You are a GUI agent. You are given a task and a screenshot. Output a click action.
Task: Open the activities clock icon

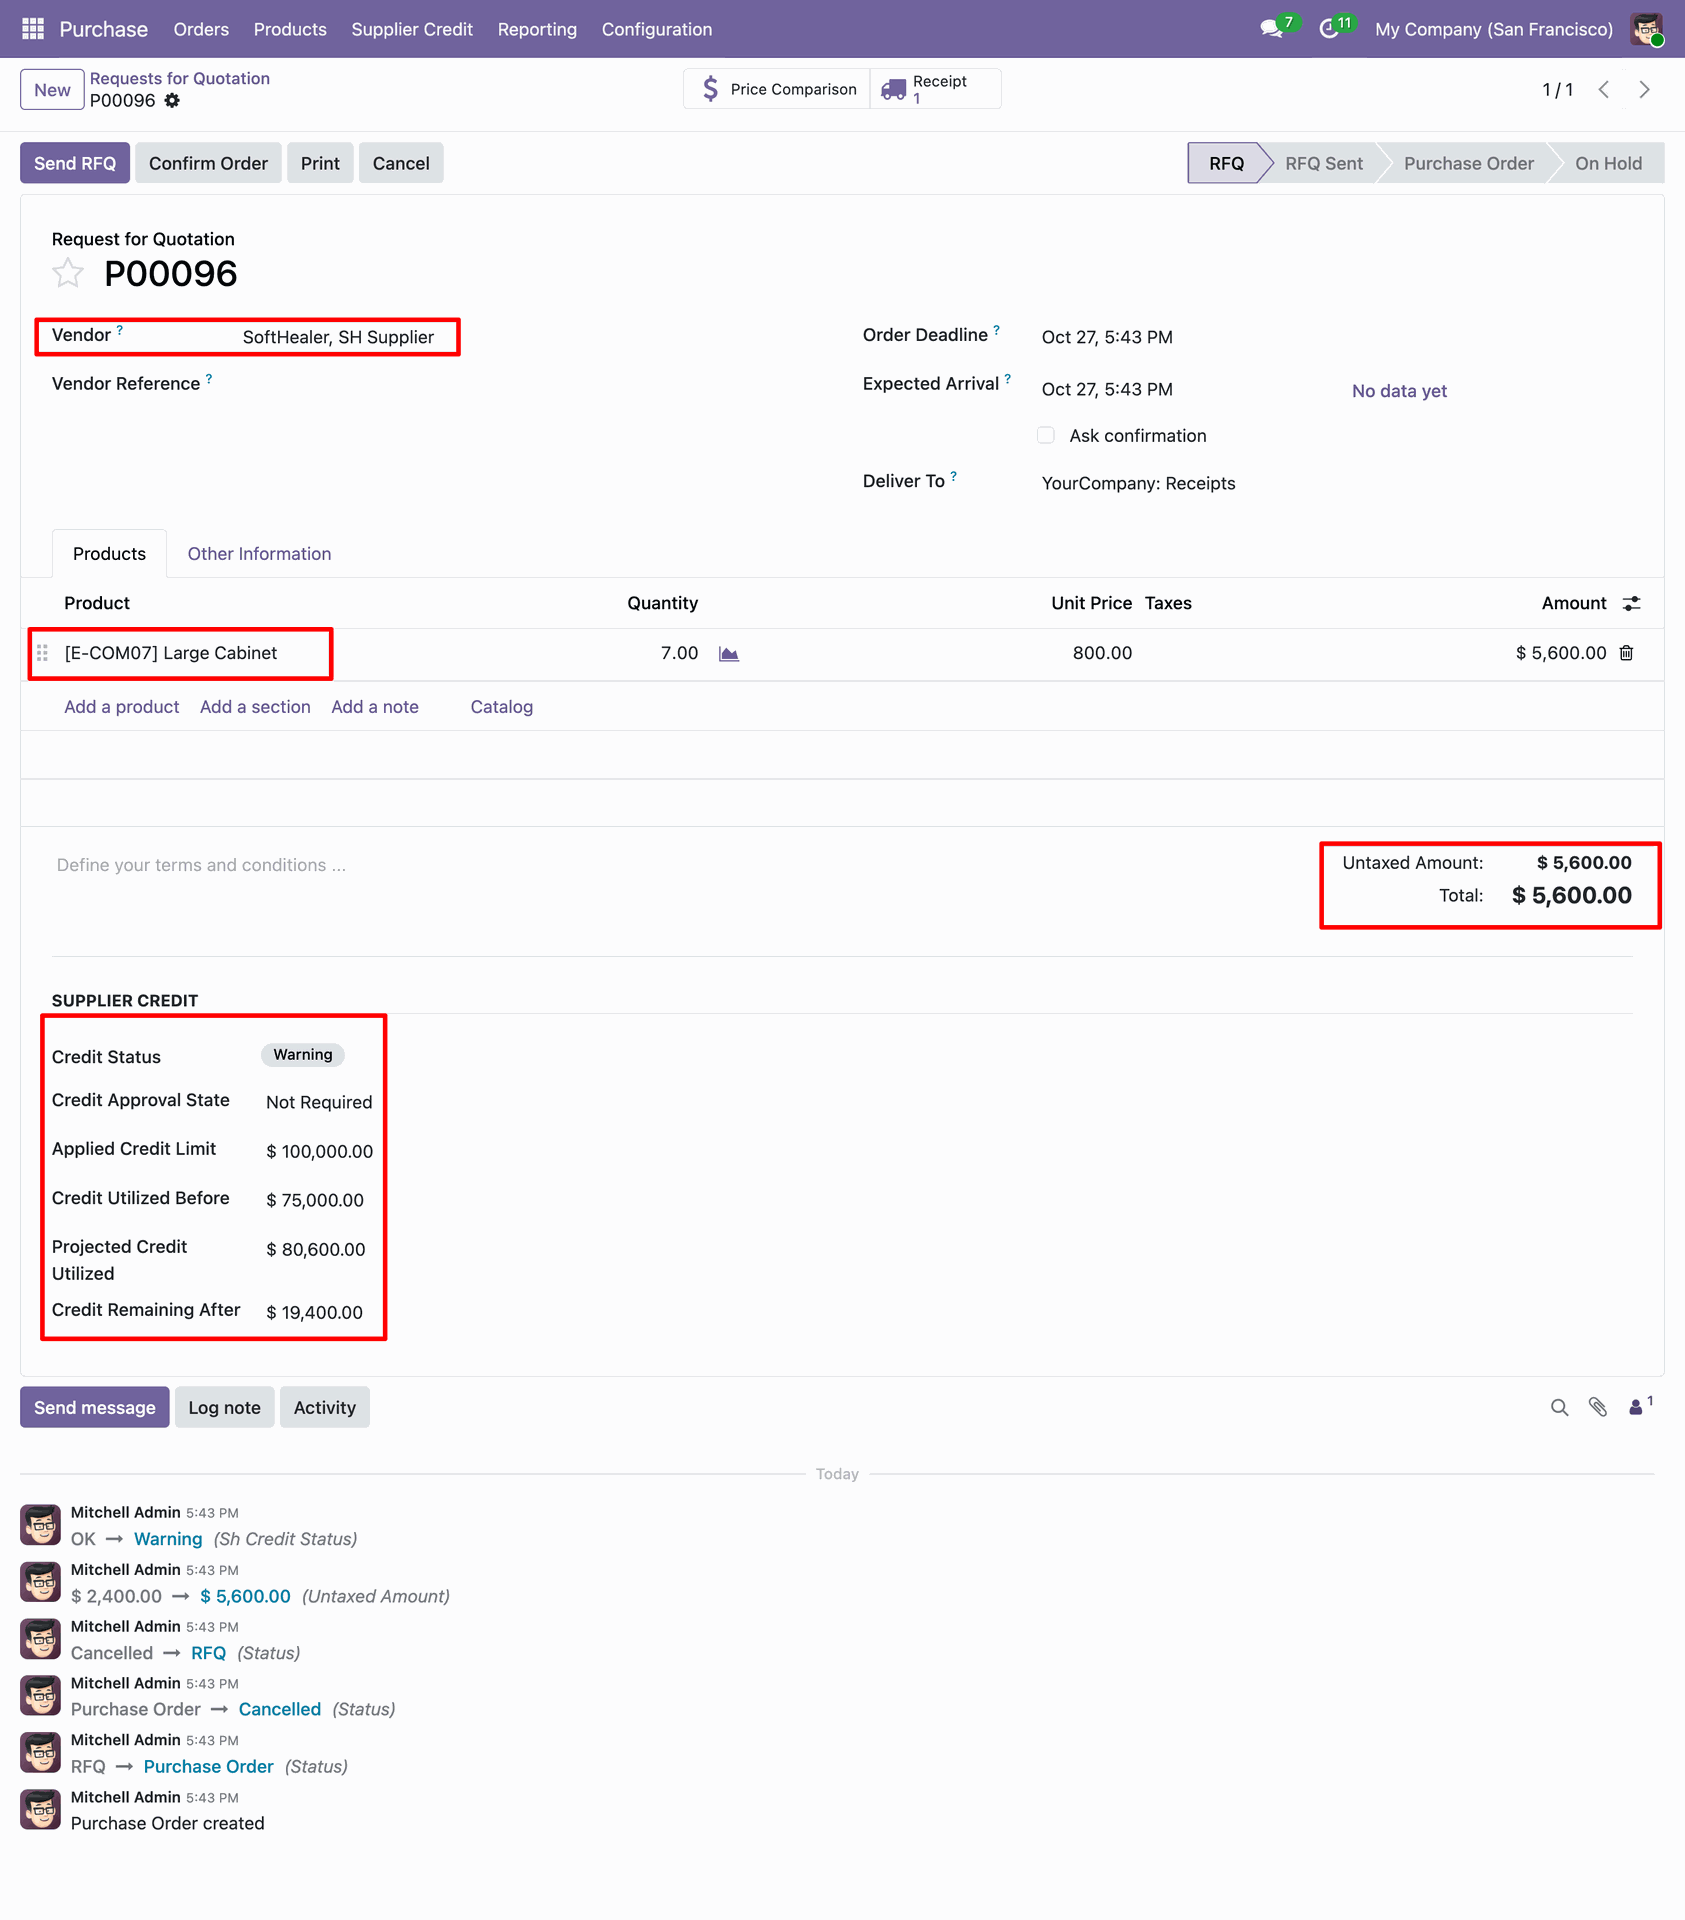point(1329,29)
